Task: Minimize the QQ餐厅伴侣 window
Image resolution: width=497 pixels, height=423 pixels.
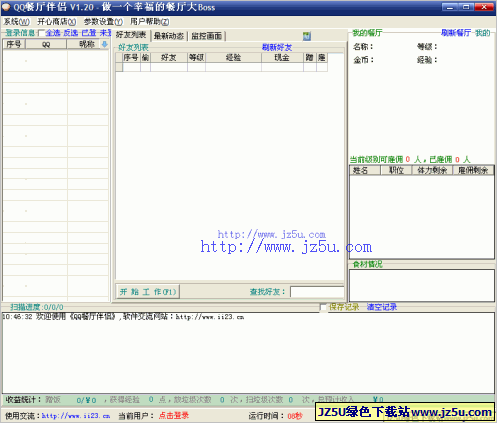Action: coord(450,7)
